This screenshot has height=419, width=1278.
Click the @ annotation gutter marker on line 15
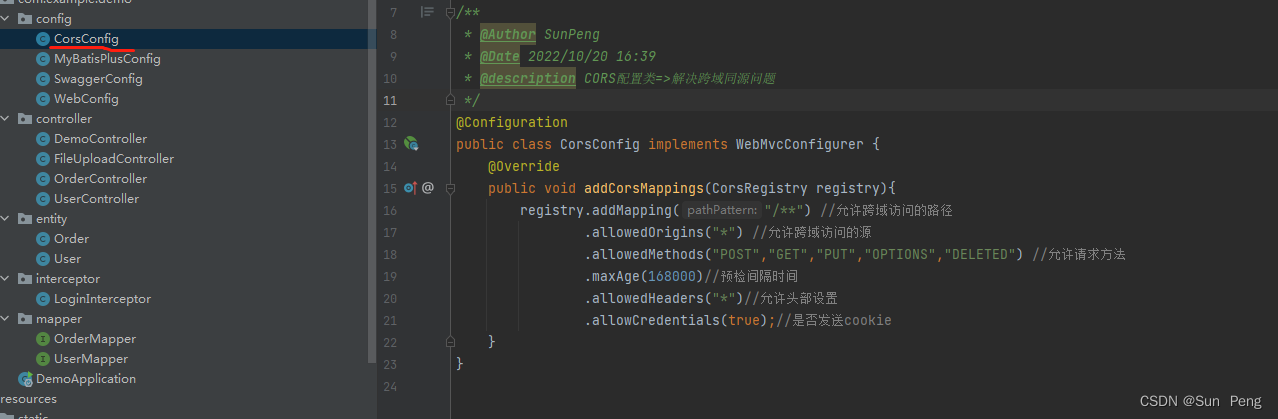(x=428, y=188)
